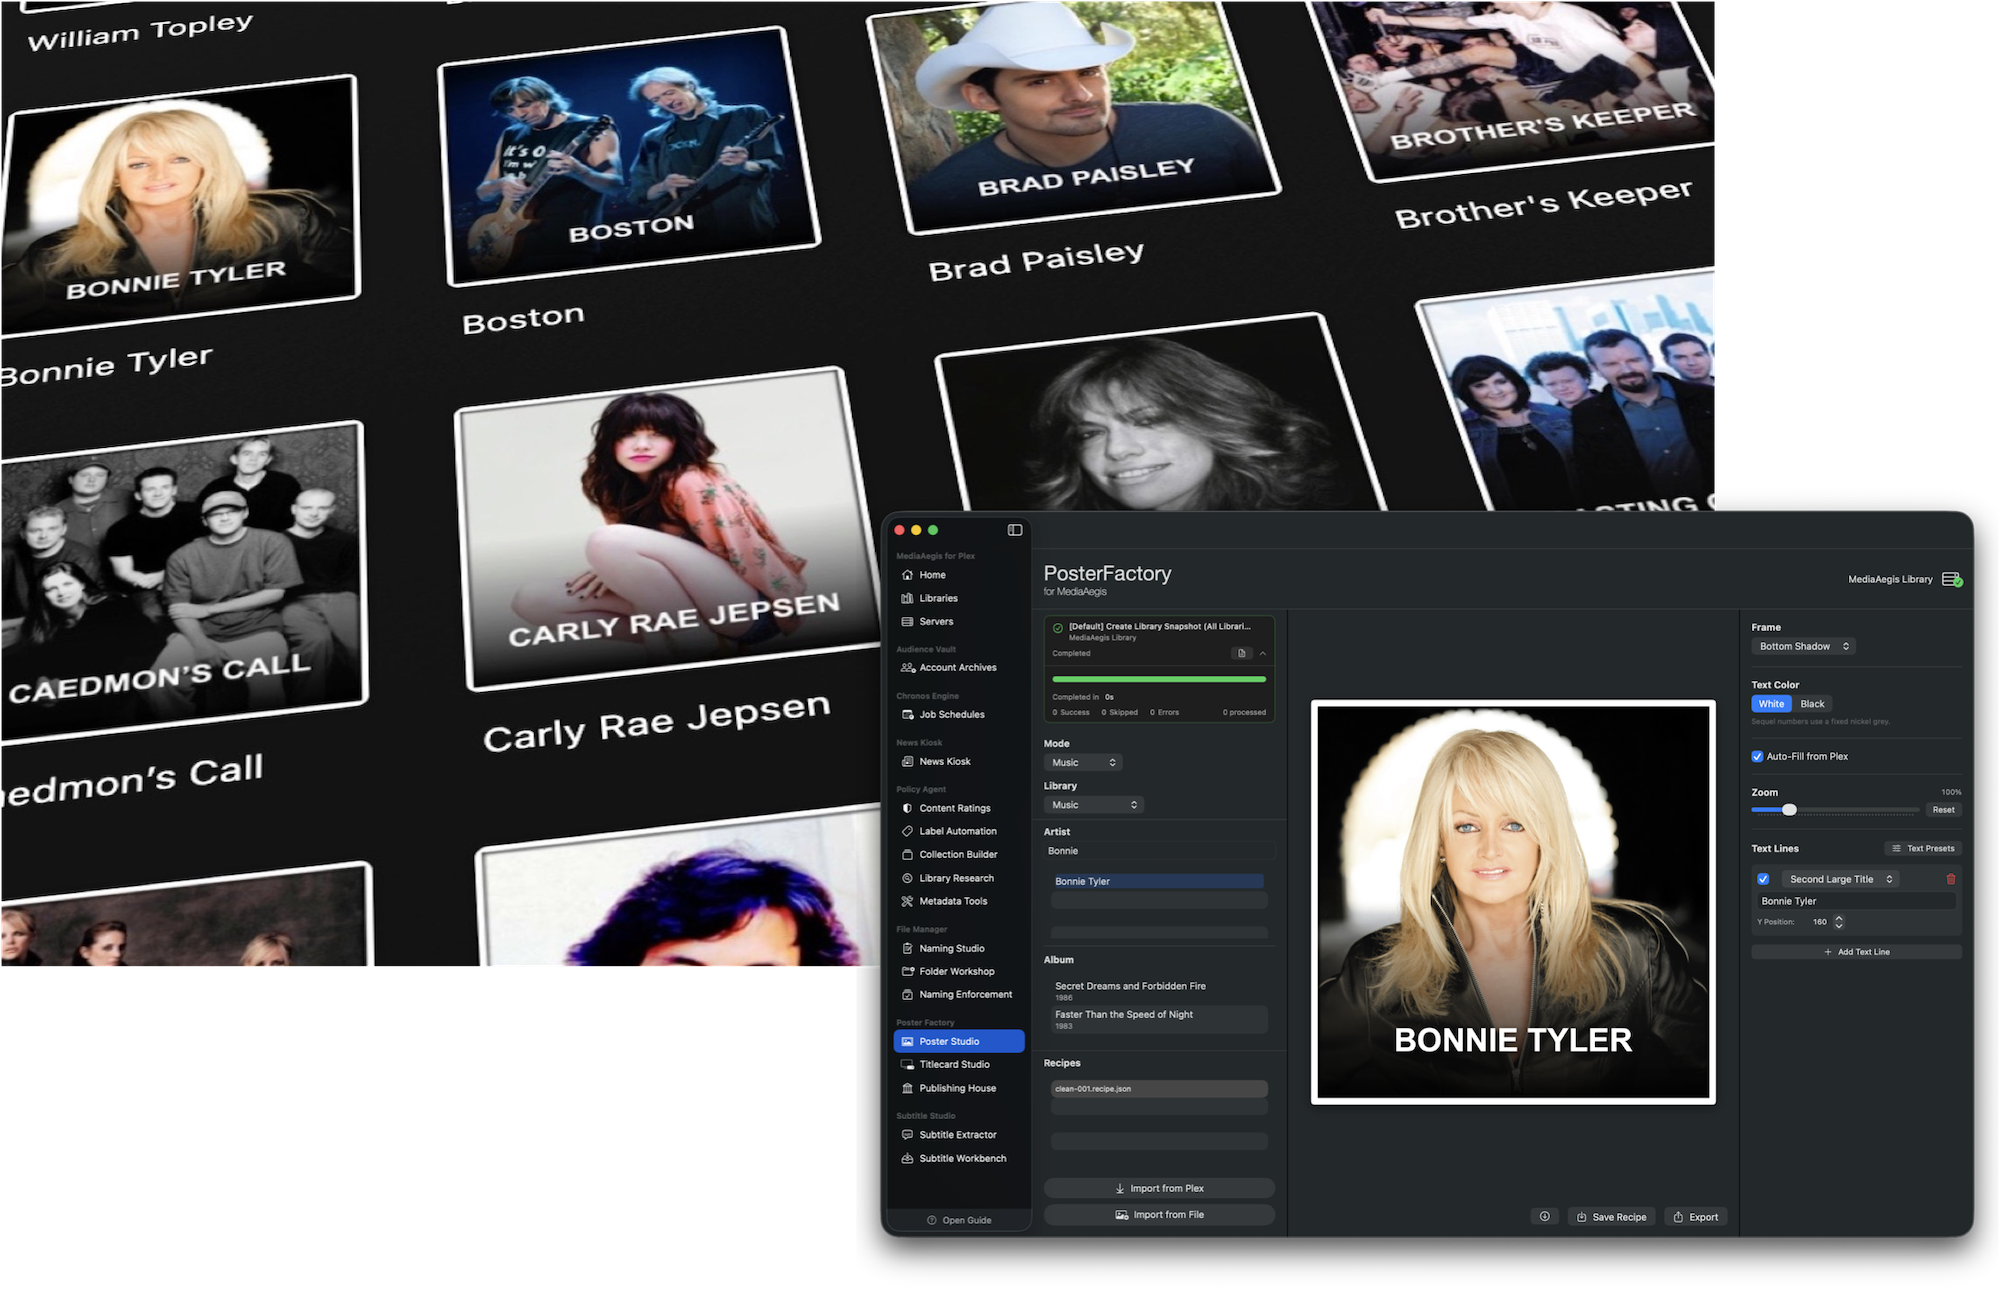Delete the text line with trash icon
This screenshot has width=2000, height=1293.
(1950, 879)
